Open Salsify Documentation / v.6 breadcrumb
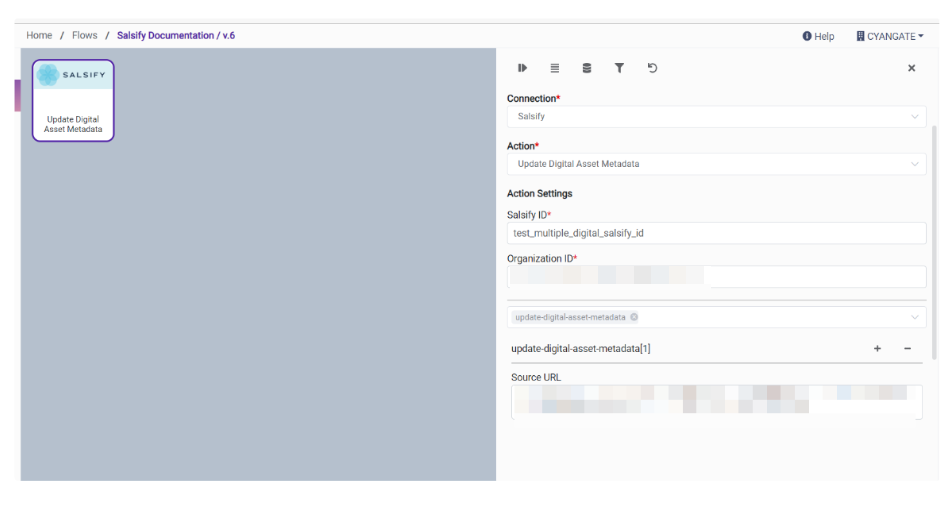Image resolution: width=948 pixels, height=506 pixels. (176, 35)
